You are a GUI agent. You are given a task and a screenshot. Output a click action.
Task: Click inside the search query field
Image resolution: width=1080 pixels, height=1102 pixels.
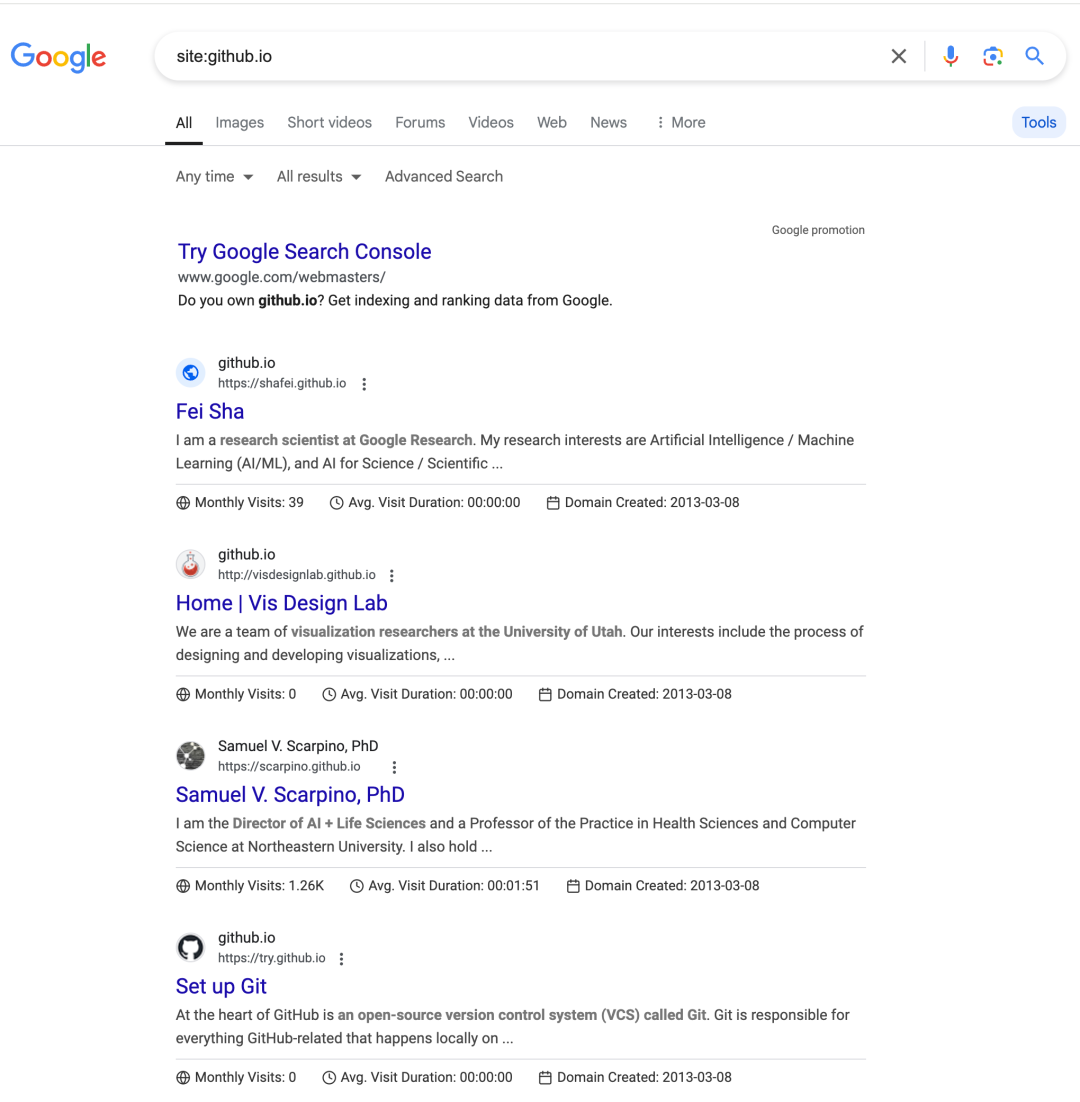tap(520, 56)
